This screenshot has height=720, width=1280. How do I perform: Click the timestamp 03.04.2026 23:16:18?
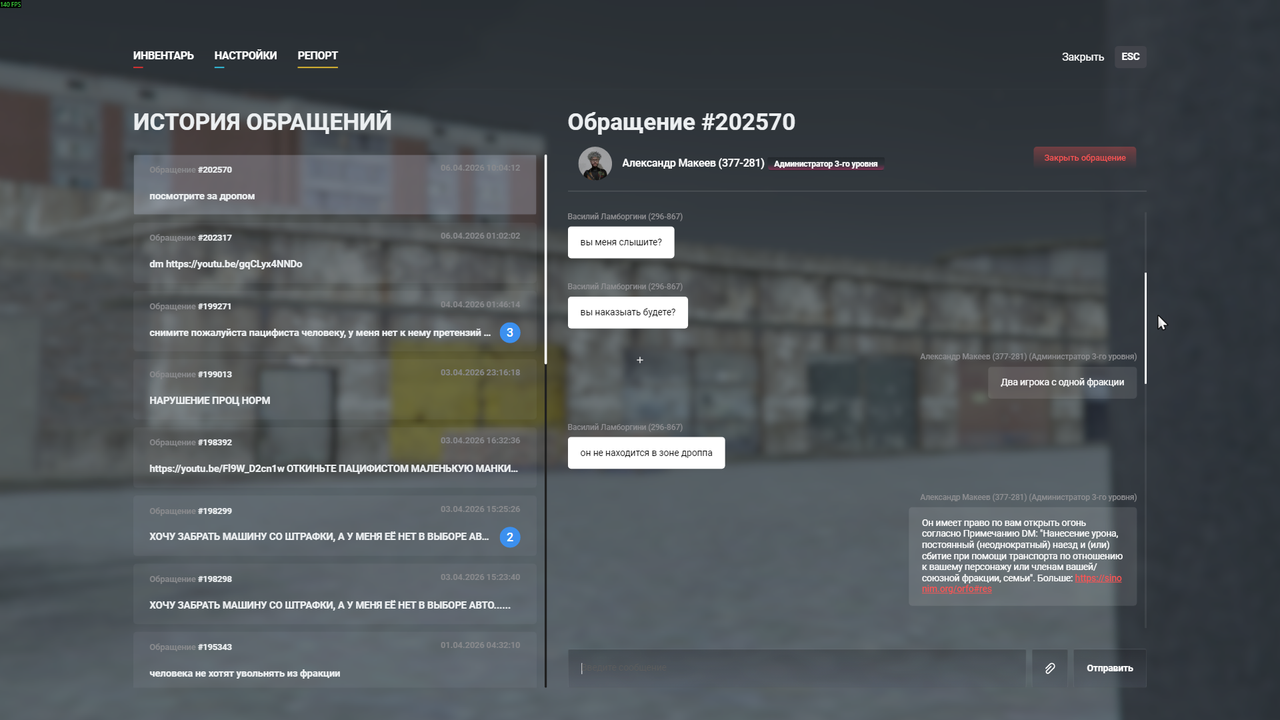[480, 372]
